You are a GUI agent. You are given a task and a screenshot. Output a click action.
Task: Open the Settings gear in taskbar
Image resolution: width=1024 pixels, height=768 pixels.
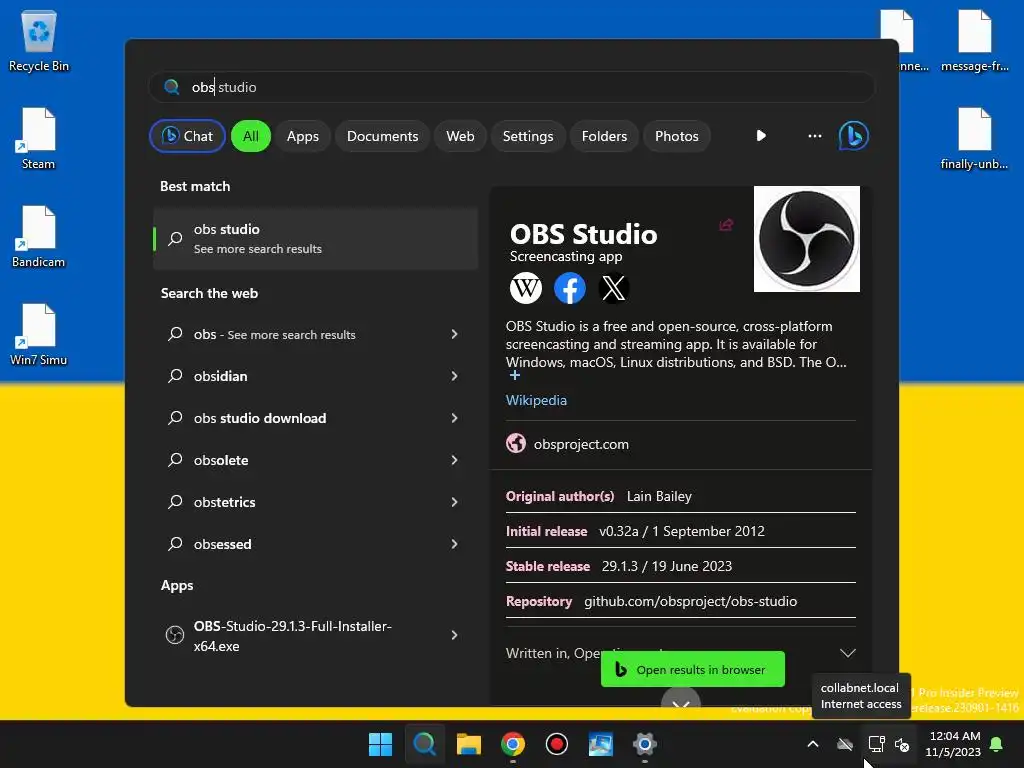point(645,744)
